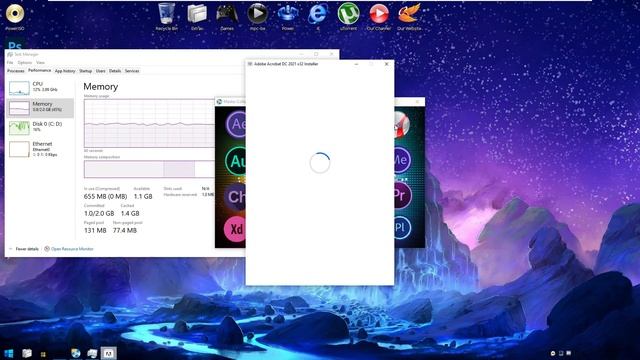Click the 1.4 GB cached value
Screen dimensions: 640x360
point(130,213)
